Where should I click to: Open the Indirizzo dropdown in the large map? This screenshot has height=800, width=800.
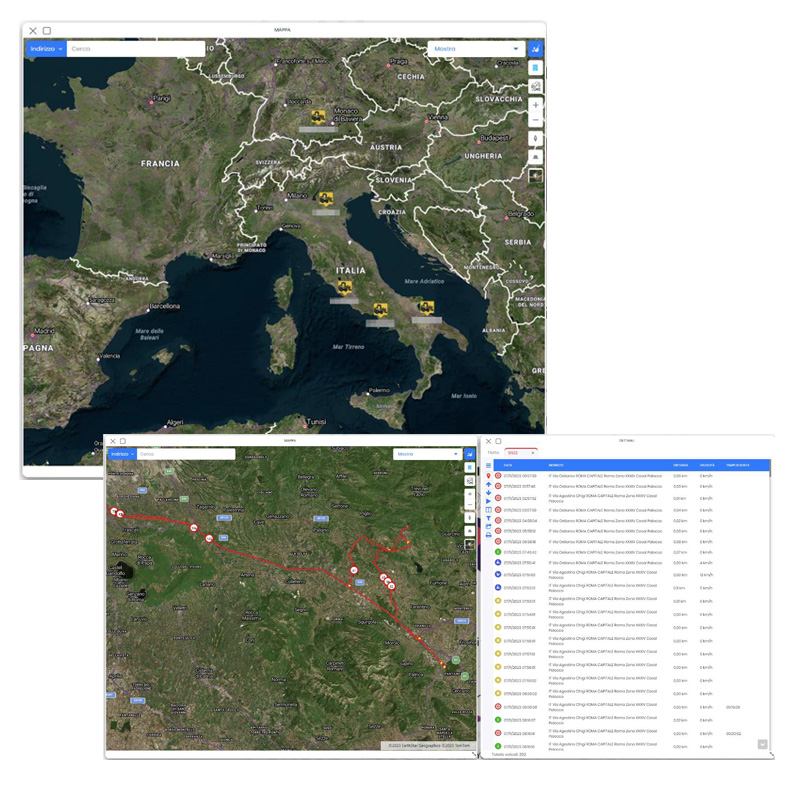(x=46, y=48)
